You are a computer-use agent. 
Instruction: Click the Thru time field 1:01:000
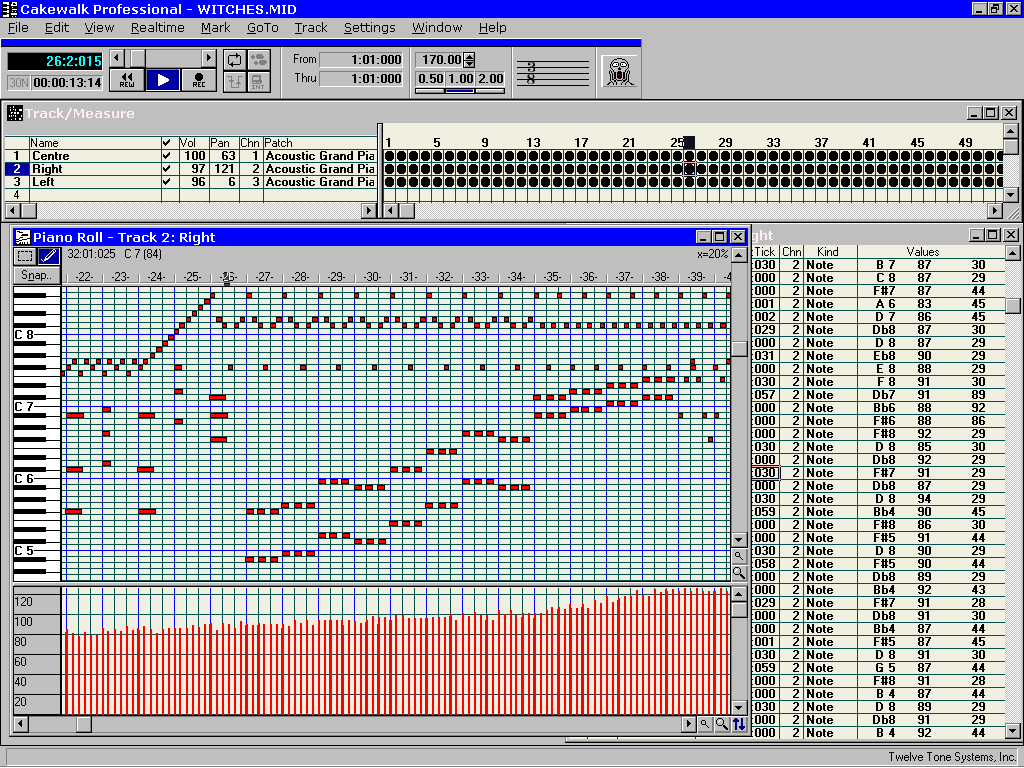tap(362, 78)
